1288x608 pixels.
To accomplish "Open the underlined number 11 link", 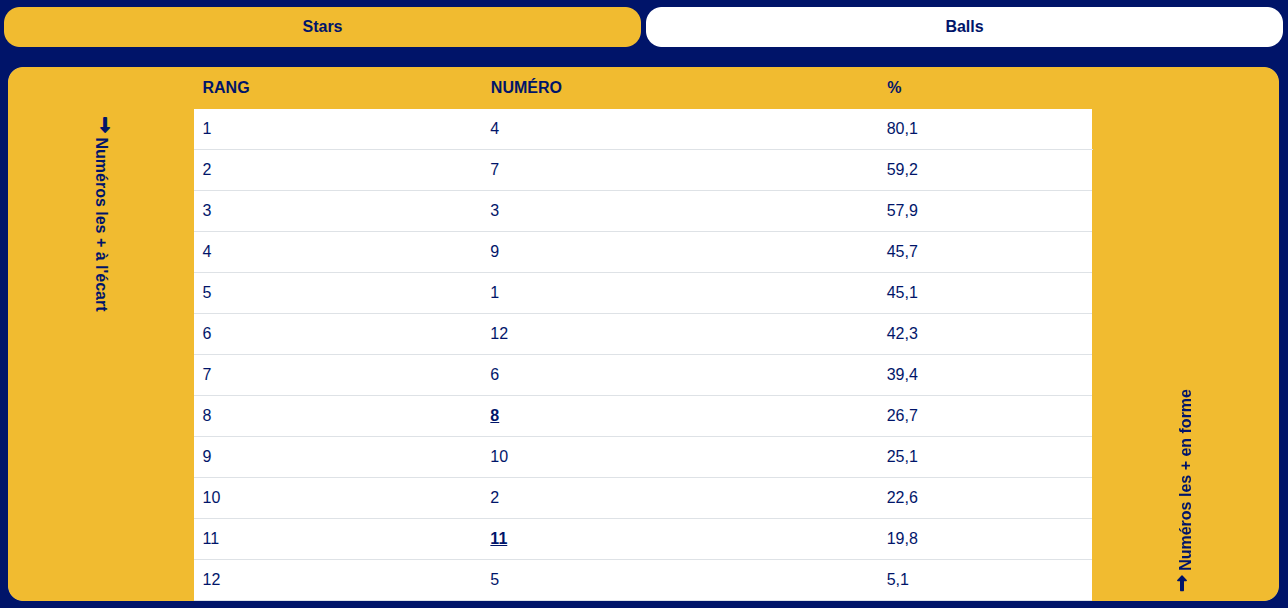I will (x=498, y=539).
